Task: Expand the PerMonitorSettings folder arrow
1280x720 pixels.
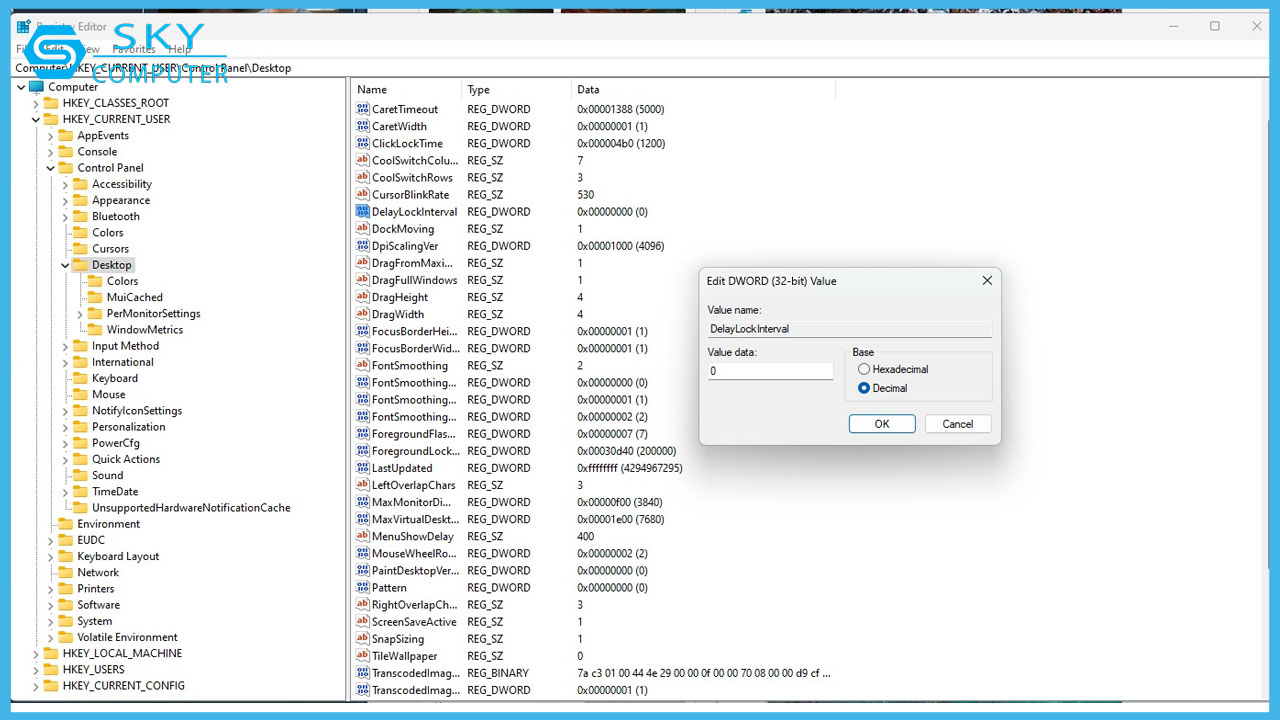Action: pos(81,313)
